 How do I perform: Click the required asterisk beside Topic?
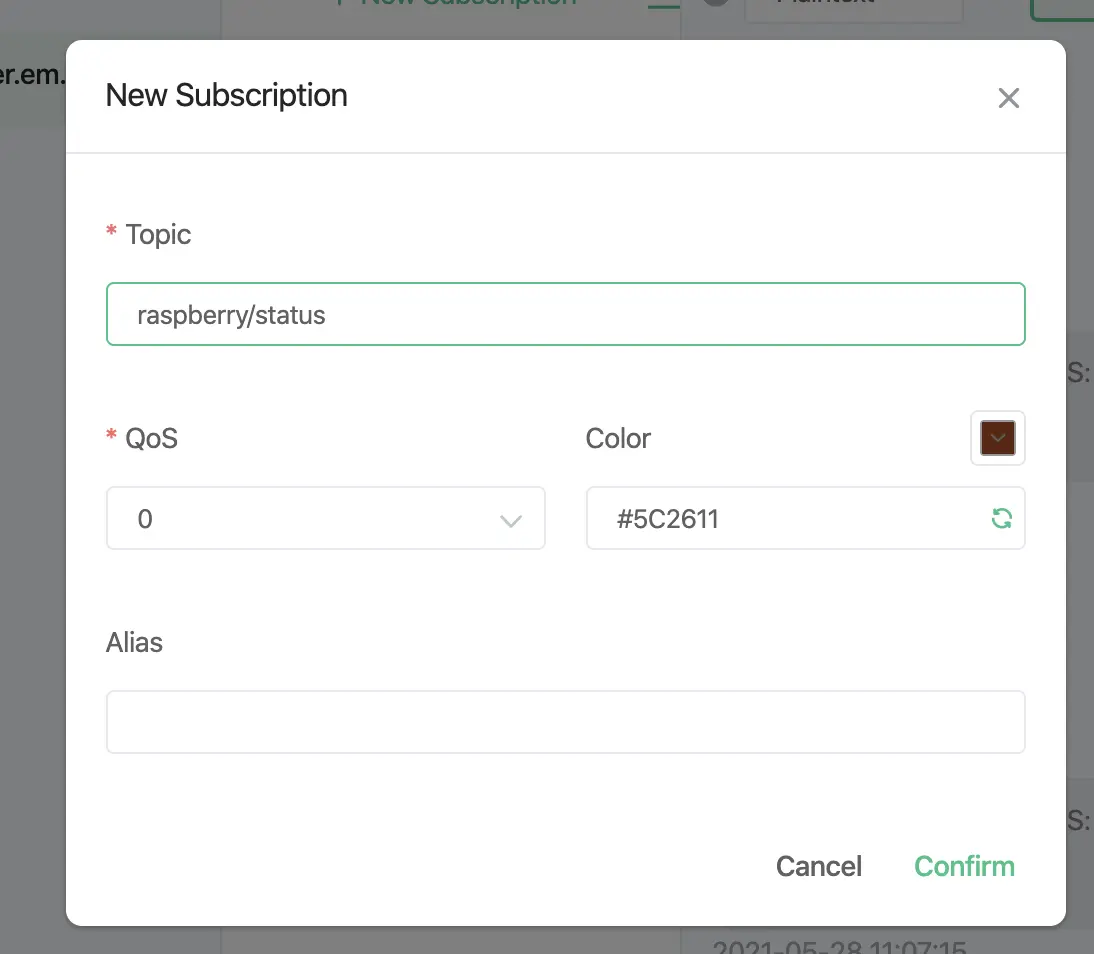[x=110, y=234]
